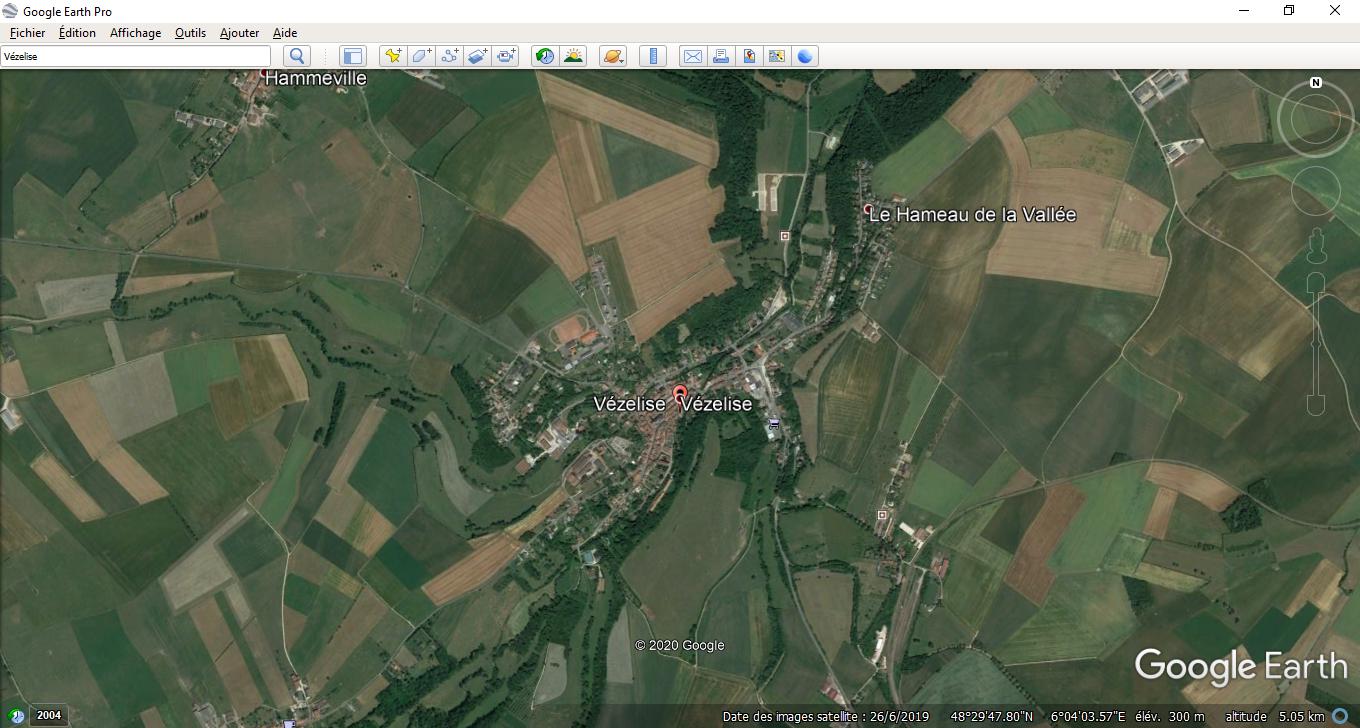This screenshot has width=1360, height=728.
Task: Open the Édition menu
Action: click(x=77, y=33)
